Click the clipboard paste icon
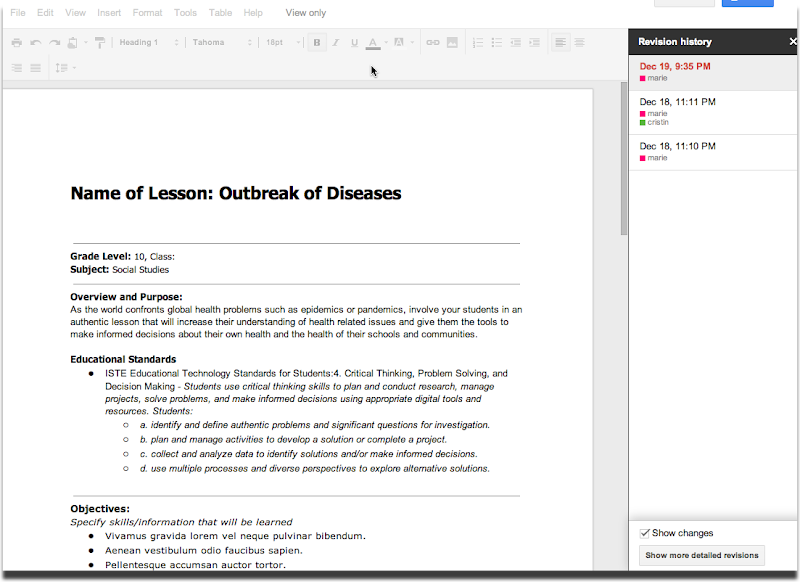800x582 pixels. coord(73,42)
